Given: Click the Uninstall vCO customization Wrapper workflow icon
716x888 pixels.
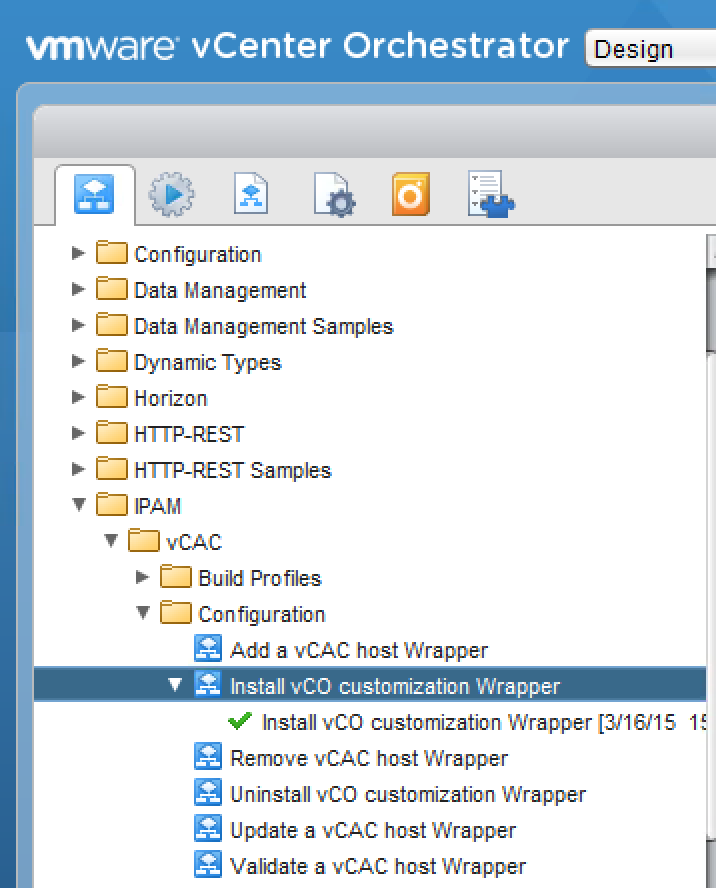Looking at the screenshot, I should click(208, 793).
